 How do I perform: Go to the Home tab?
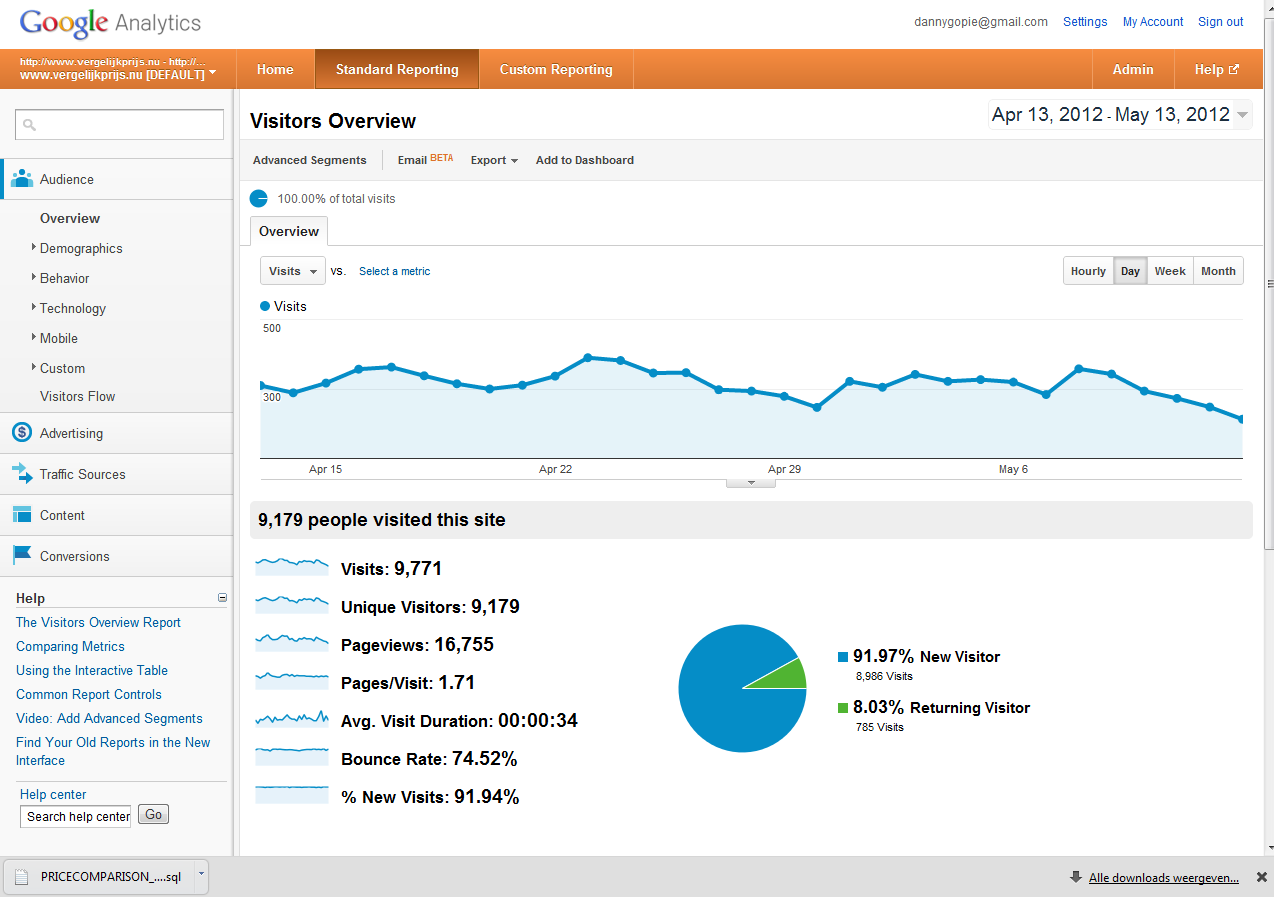(x=275, y=69)
